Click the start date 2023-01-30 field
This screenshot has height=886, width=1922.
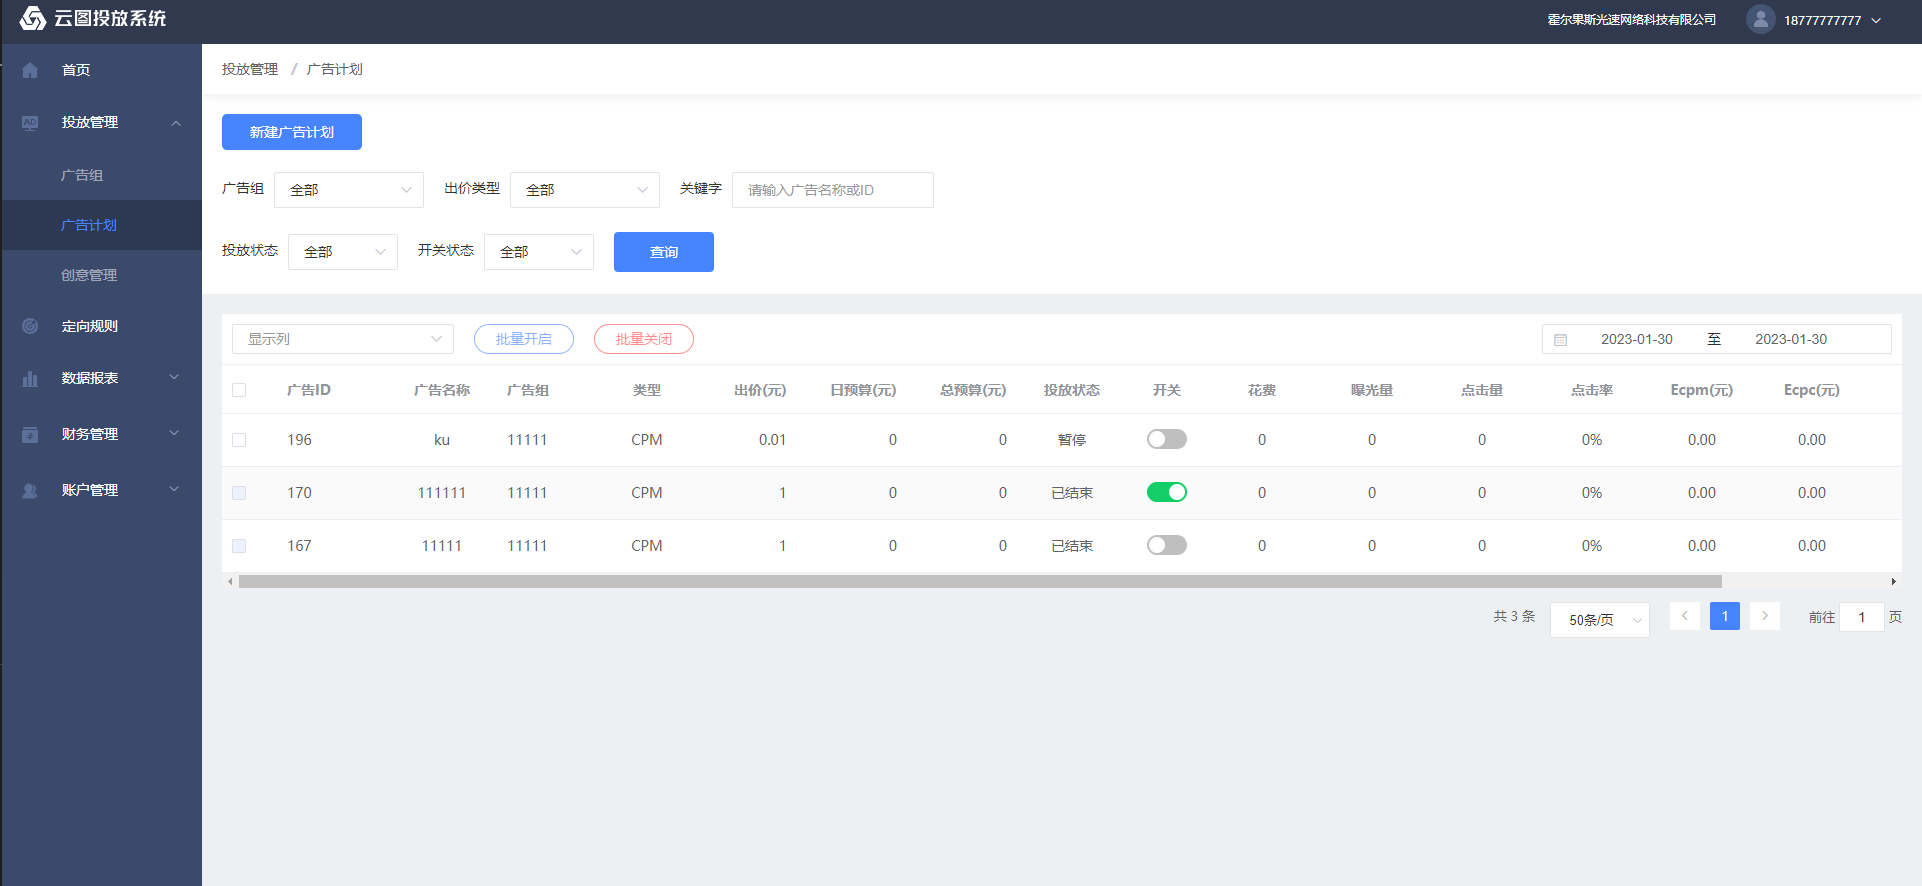click(1637, 339)
